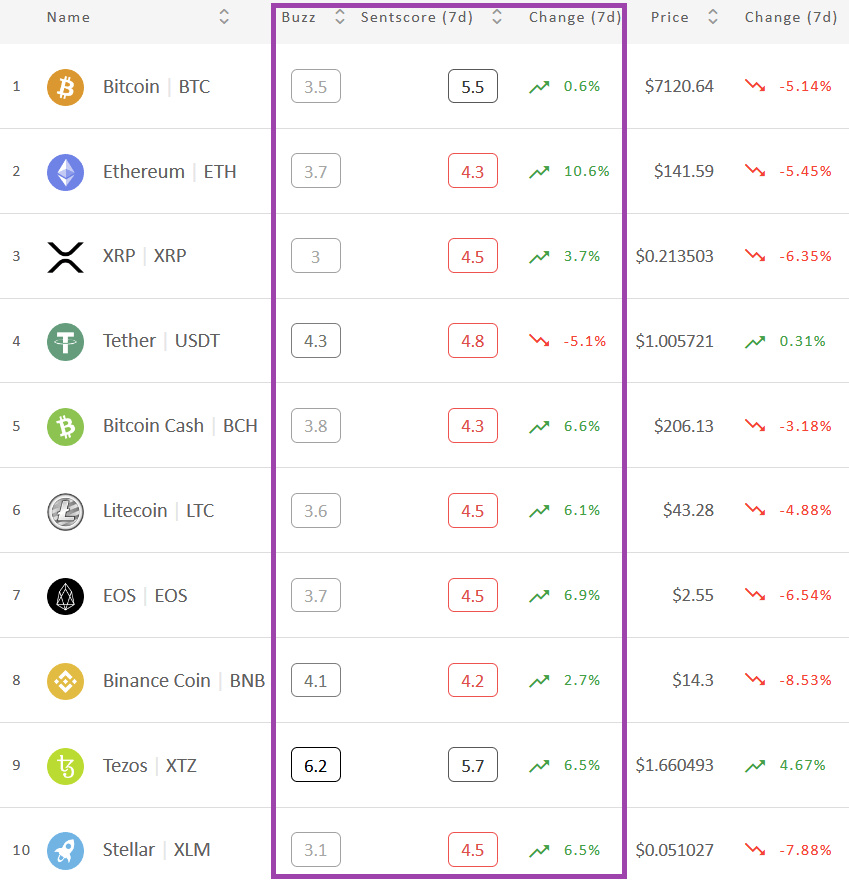The width and height of the screenshot is (849, 891).
Task: Open the Tezos XTZ row name
Action: pyautogui.click(x=149, y=765)
